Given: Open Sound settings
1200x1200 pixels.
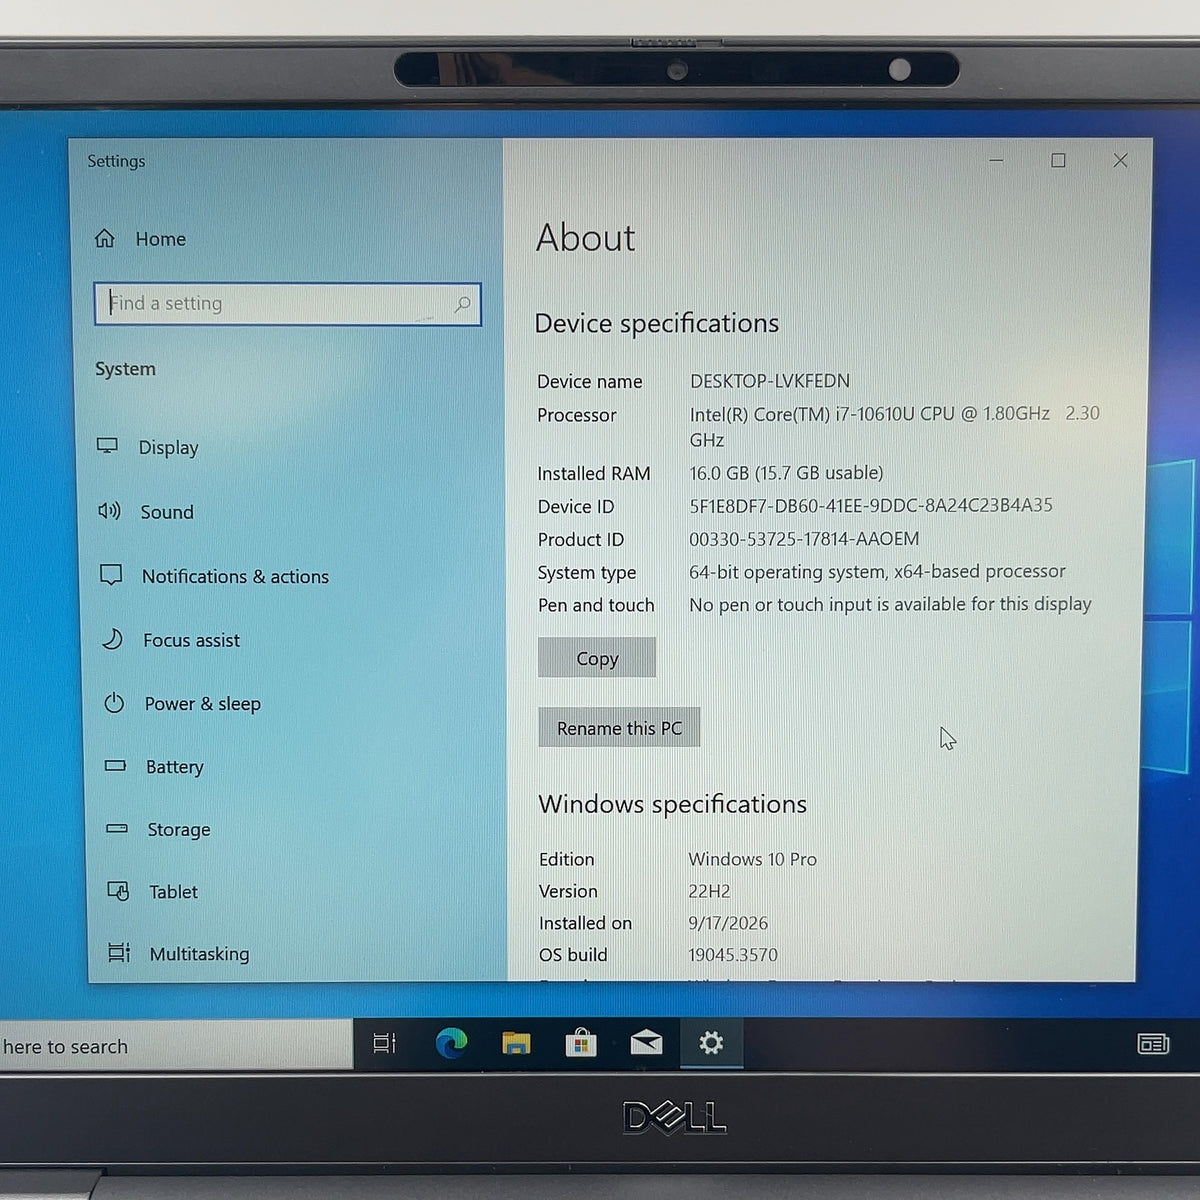Looking at the screenshot, I should 146,511.
